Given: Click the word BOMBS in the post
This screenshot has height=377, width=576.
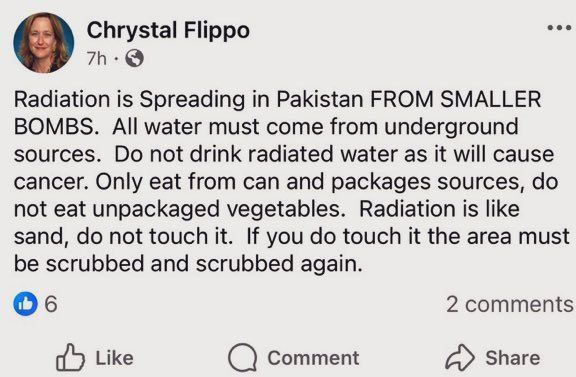Looking at the screenshot, I should pos(56,127).
